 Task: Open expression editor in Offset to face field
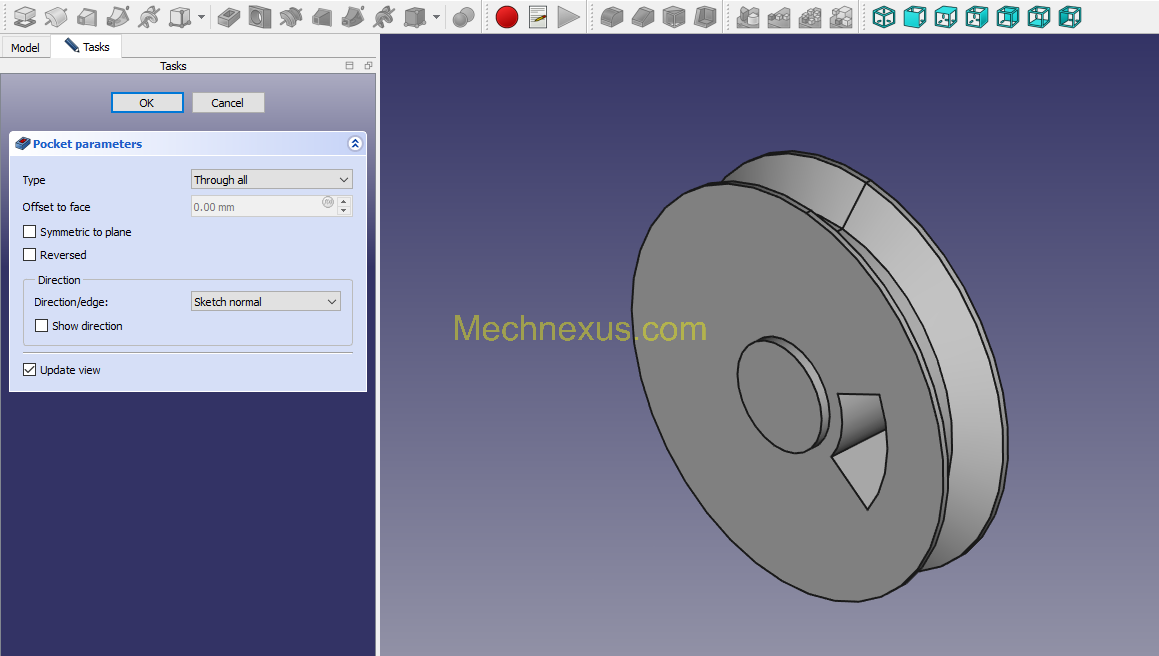(328, 202)
